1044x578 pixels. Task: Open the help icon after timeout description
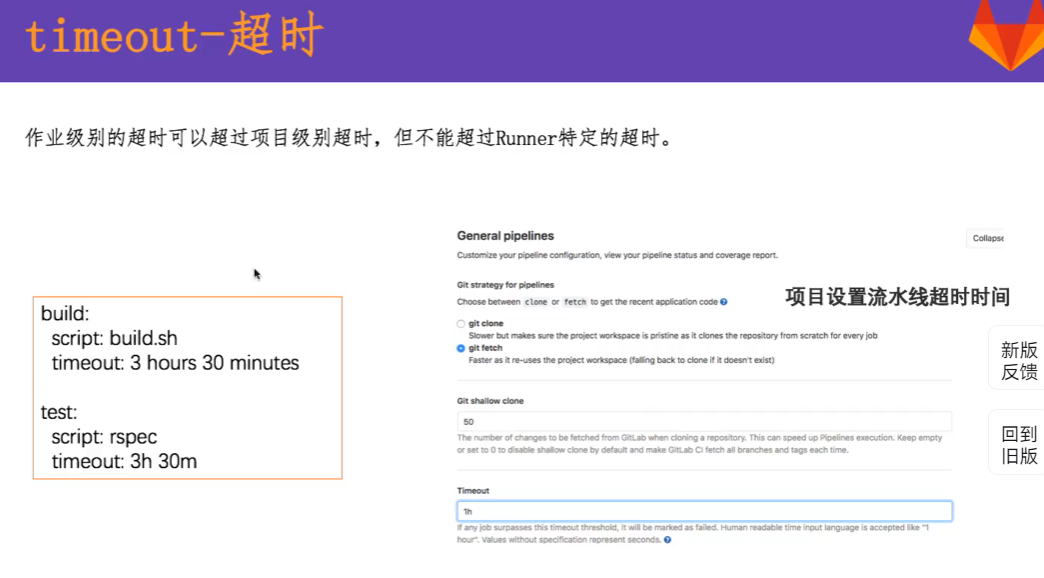[x=667, y=540]
